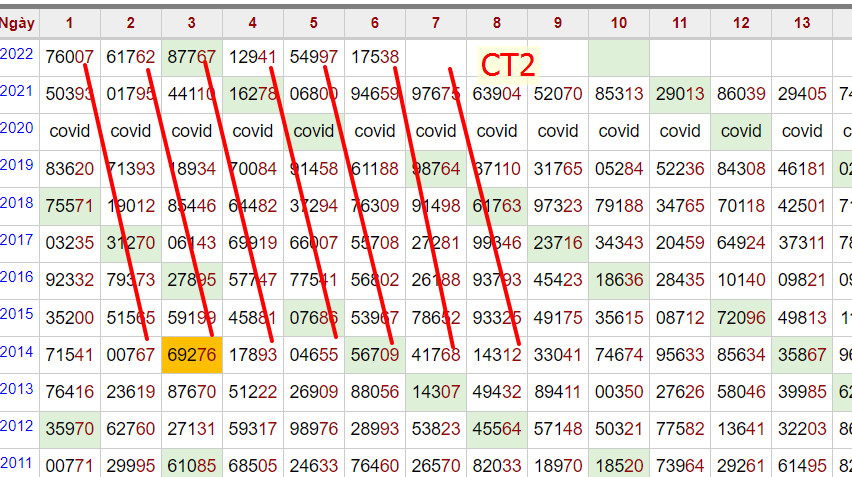852x477 pixels.
Task: Click the Ngày column header
Action: pyautogui.click(x=17, y=22)
